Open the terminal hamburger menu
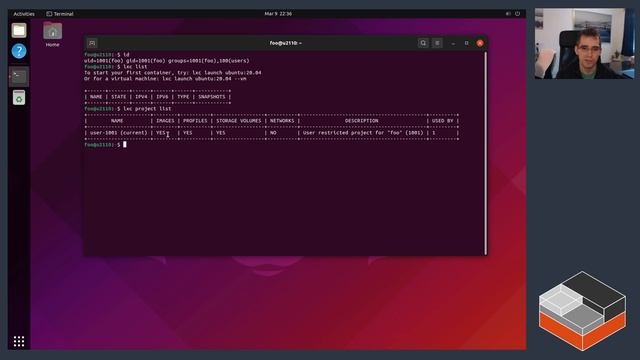The image size is (640, 360). tap(437, 43)
